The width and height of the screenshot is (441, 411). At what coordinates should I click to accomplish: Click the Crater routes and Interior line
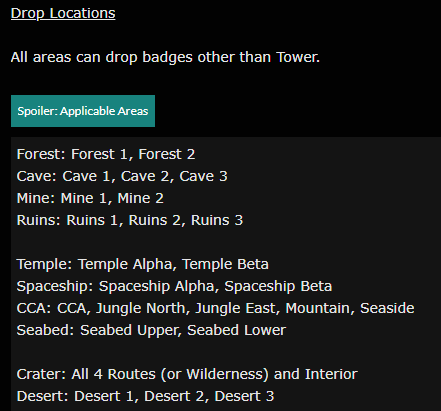pyautogui.click(x=187, y=374)
